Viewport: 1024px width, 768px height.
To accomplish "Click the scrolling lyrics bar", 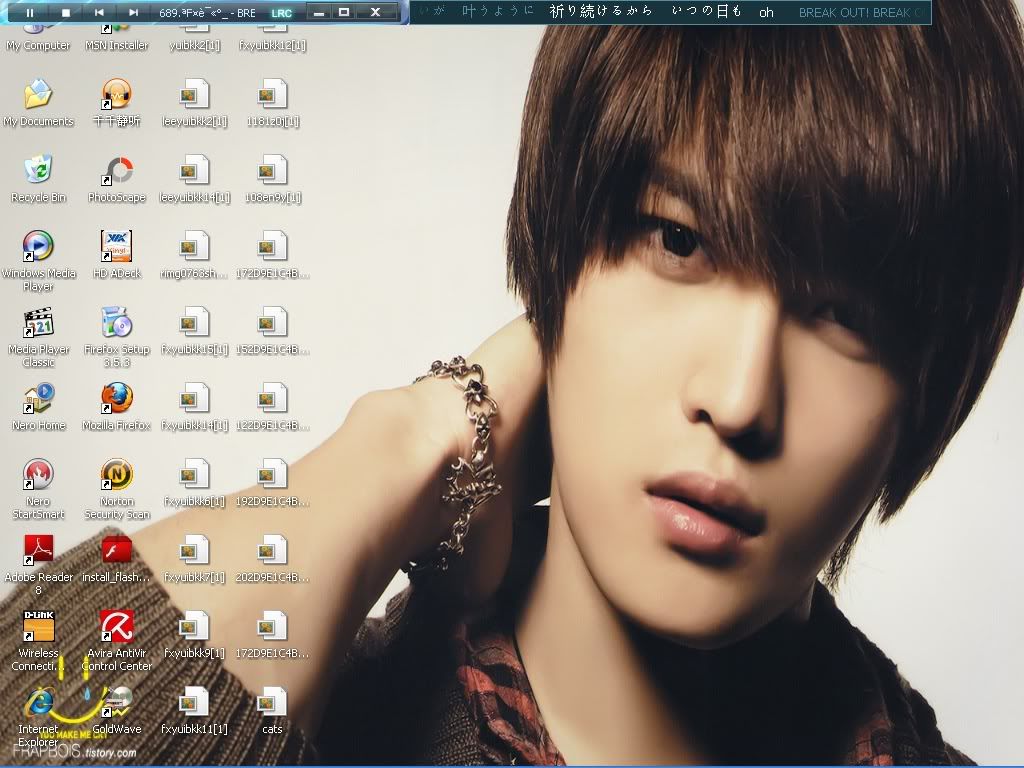I will click(670, 12).
